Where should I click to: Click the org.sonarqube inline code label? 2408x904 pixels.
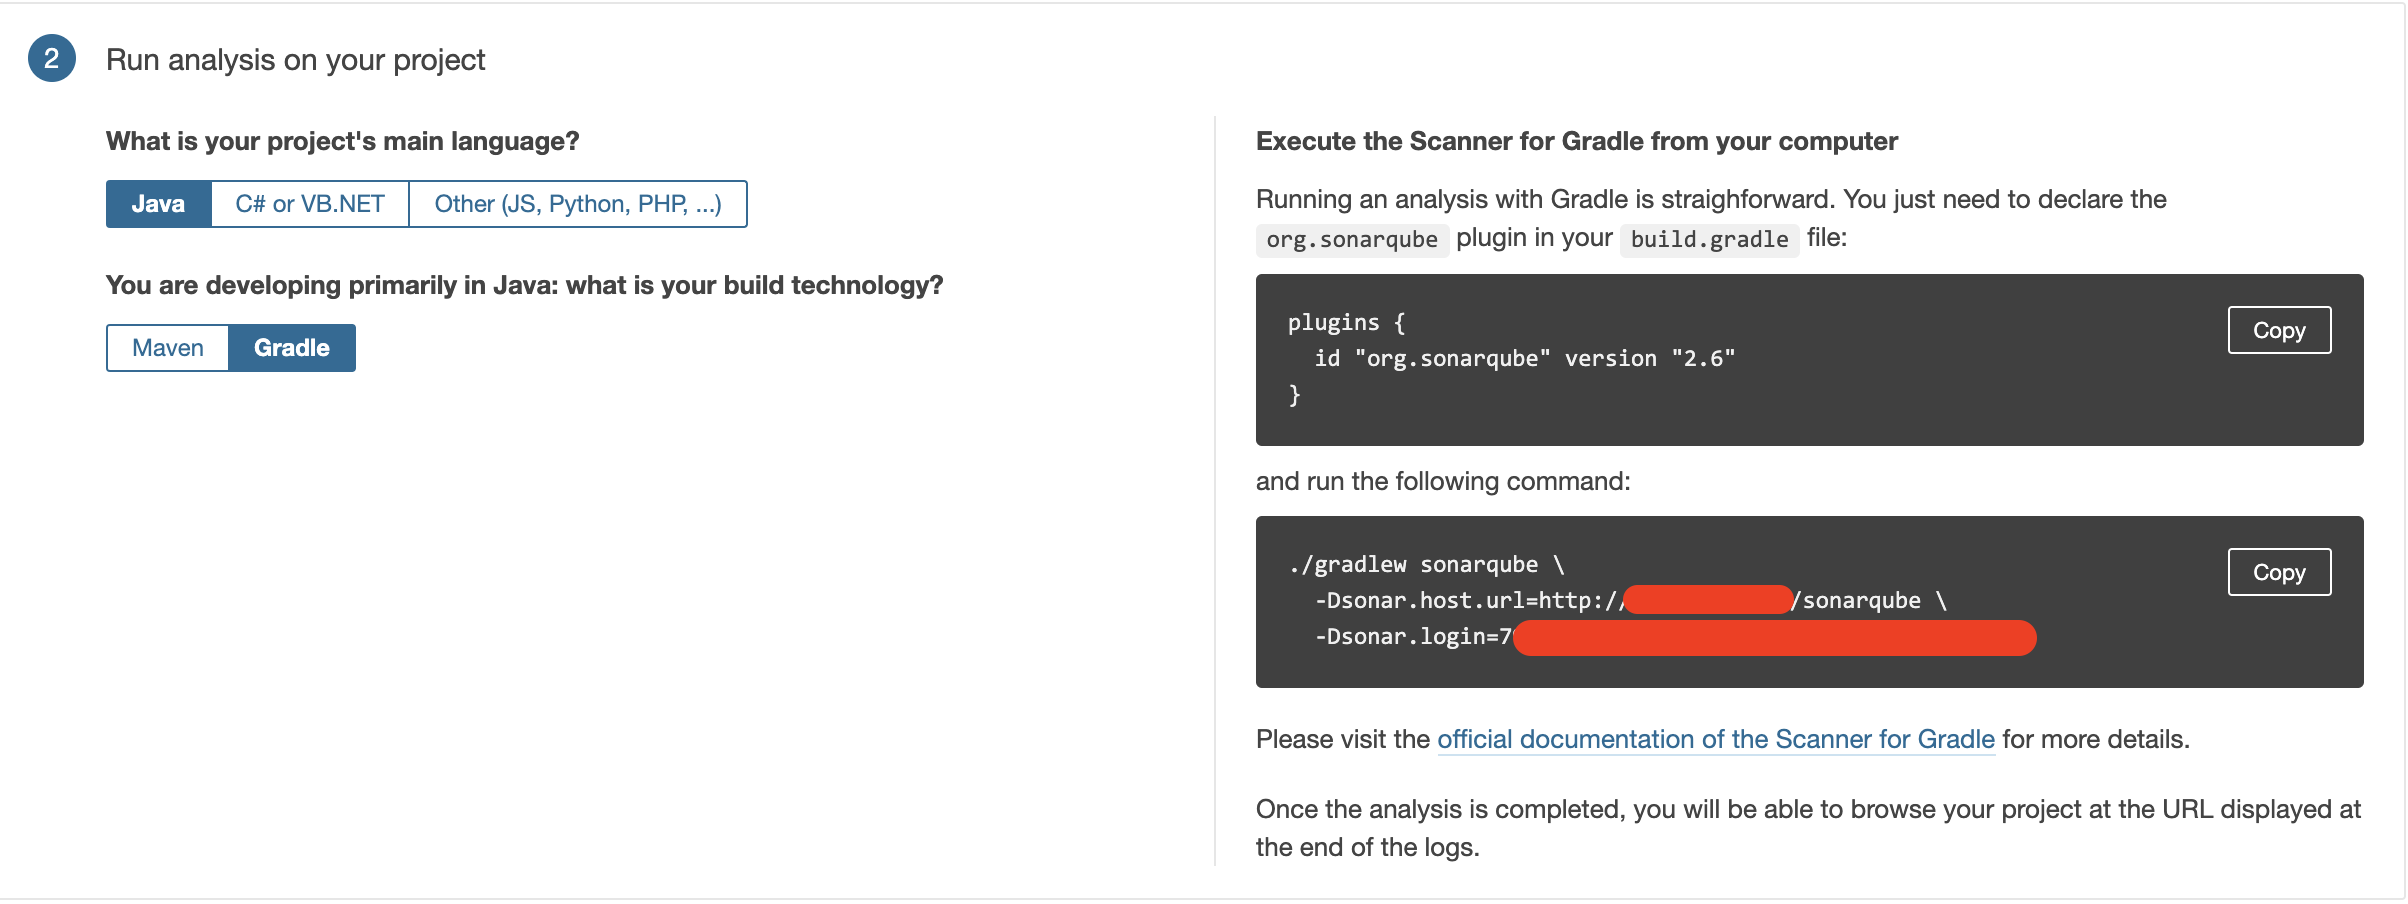click(1352, 239)
